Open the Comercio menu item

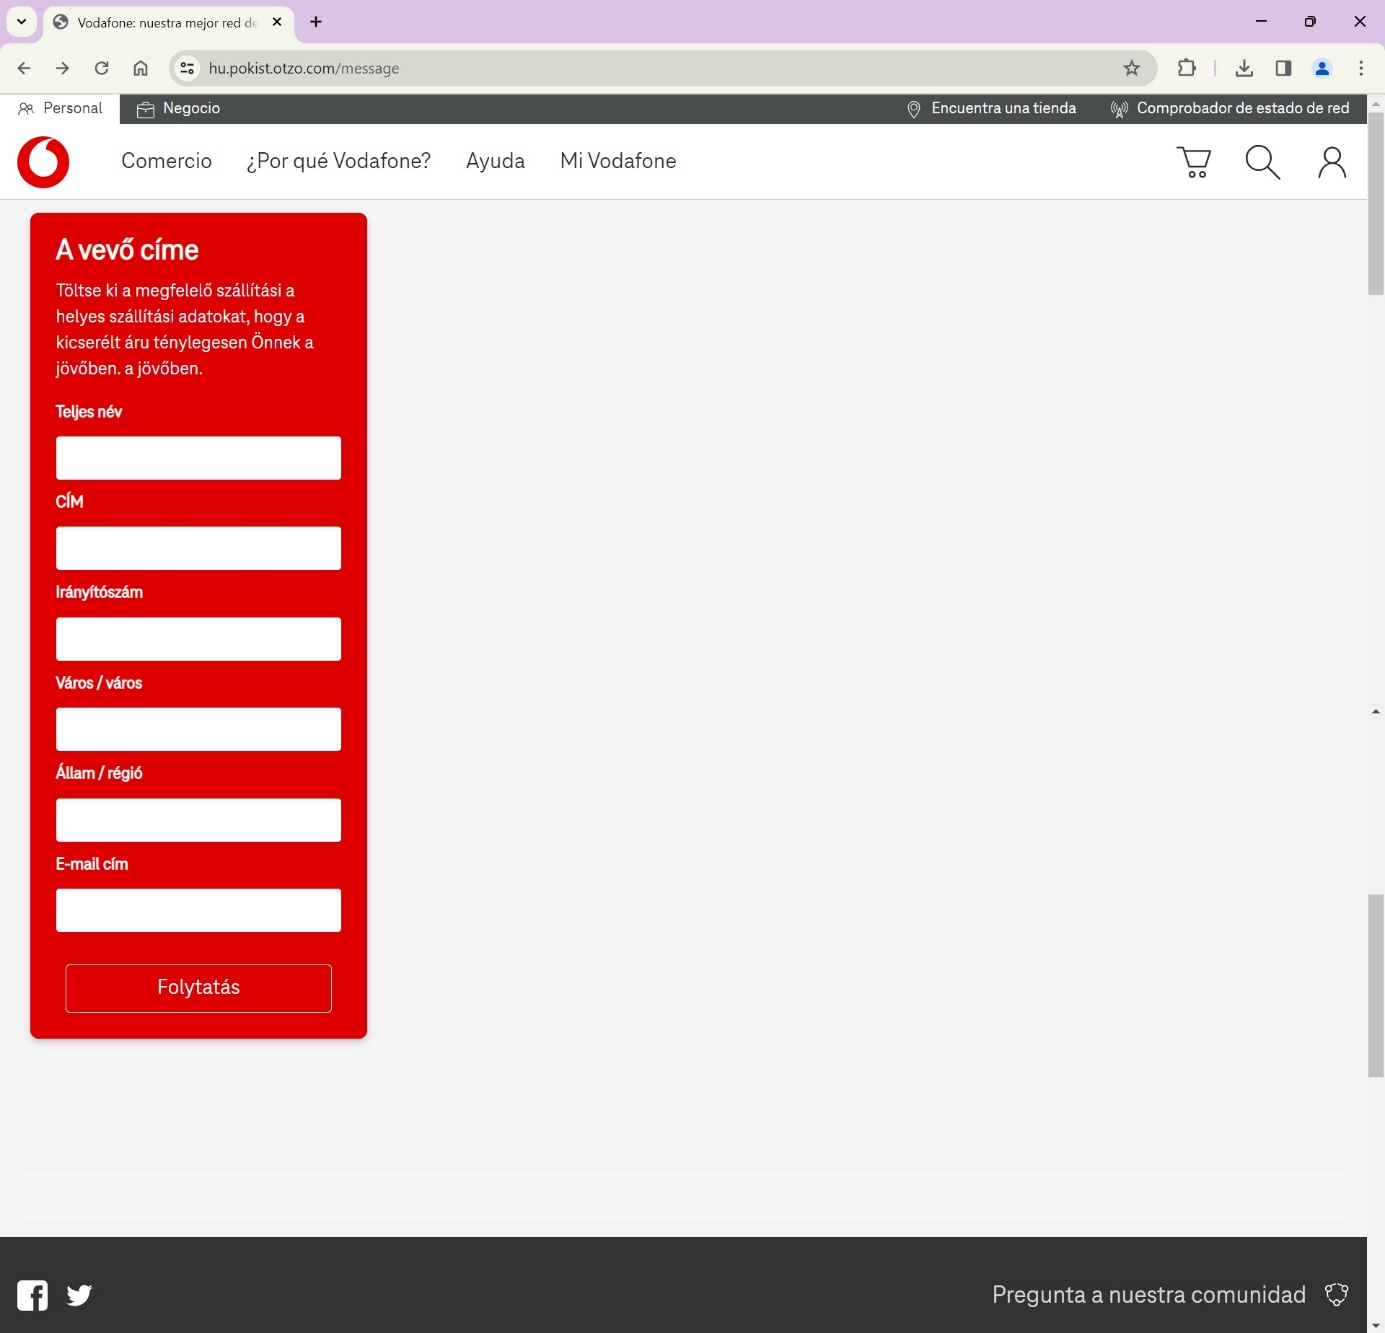click(x=166, y=161)
